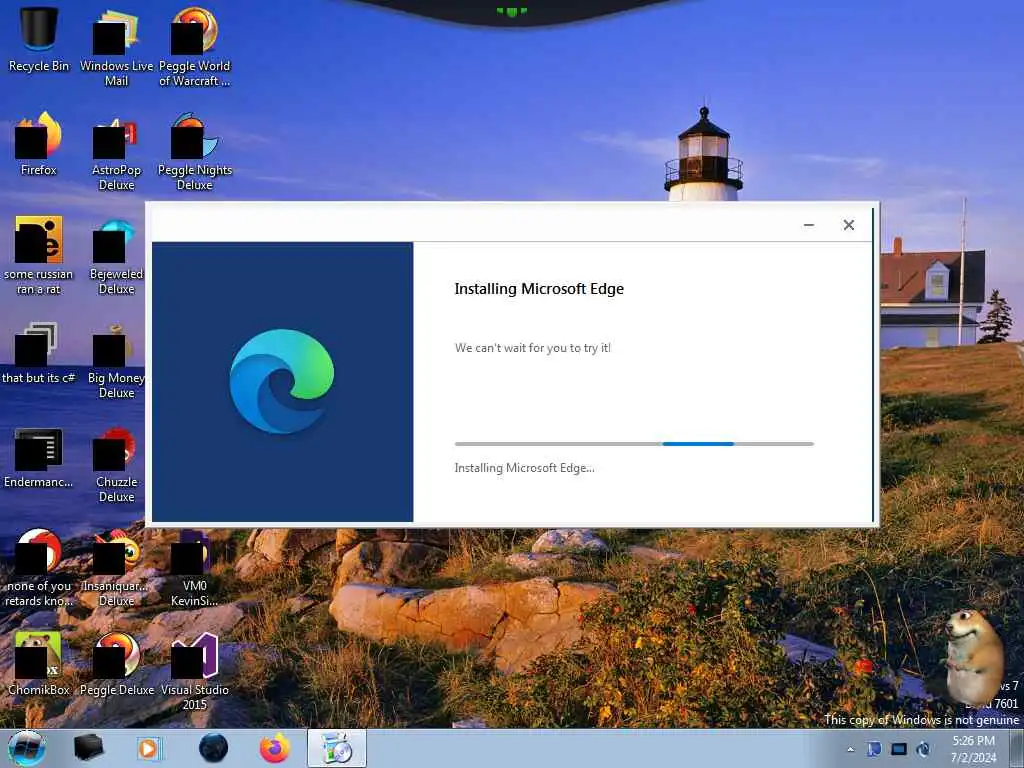Select the VM0 KevinSi... desktop icon
1024x768 pixels.
pyautogui.click(x=195, y=567)
